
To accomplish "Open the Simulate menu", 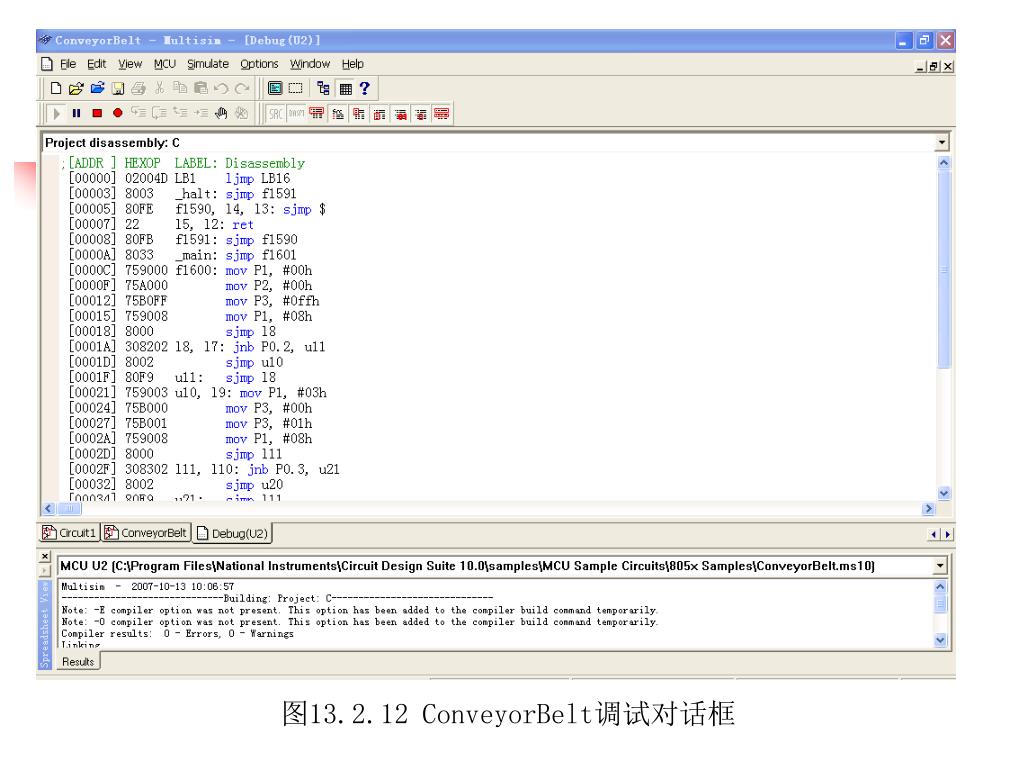I will click(208, 64).
